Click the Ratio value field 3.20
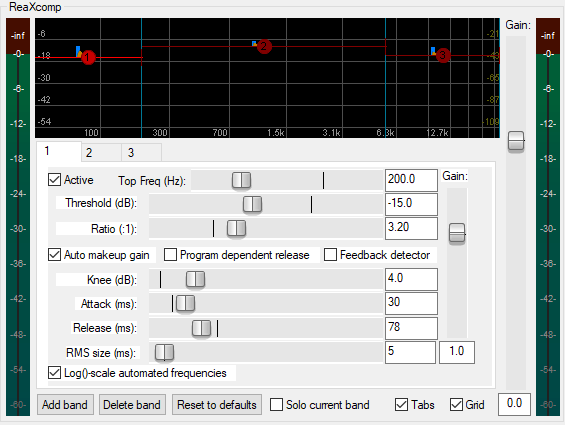This screenshot has height=425, width=565. pos(411,228)
